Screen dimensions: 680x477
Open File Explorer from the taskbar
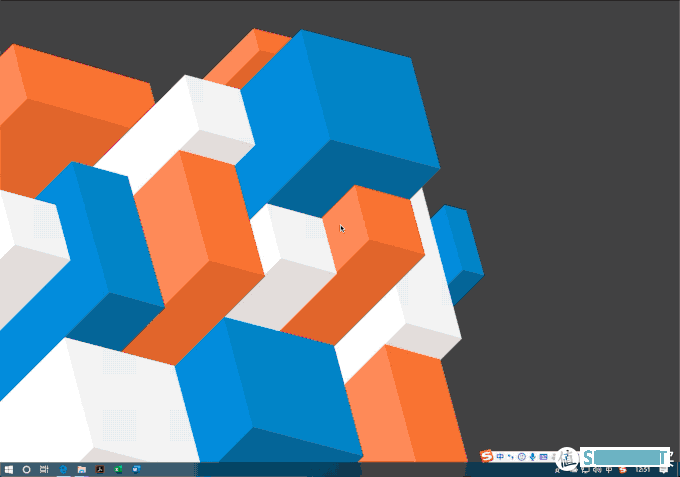point(82,469)
